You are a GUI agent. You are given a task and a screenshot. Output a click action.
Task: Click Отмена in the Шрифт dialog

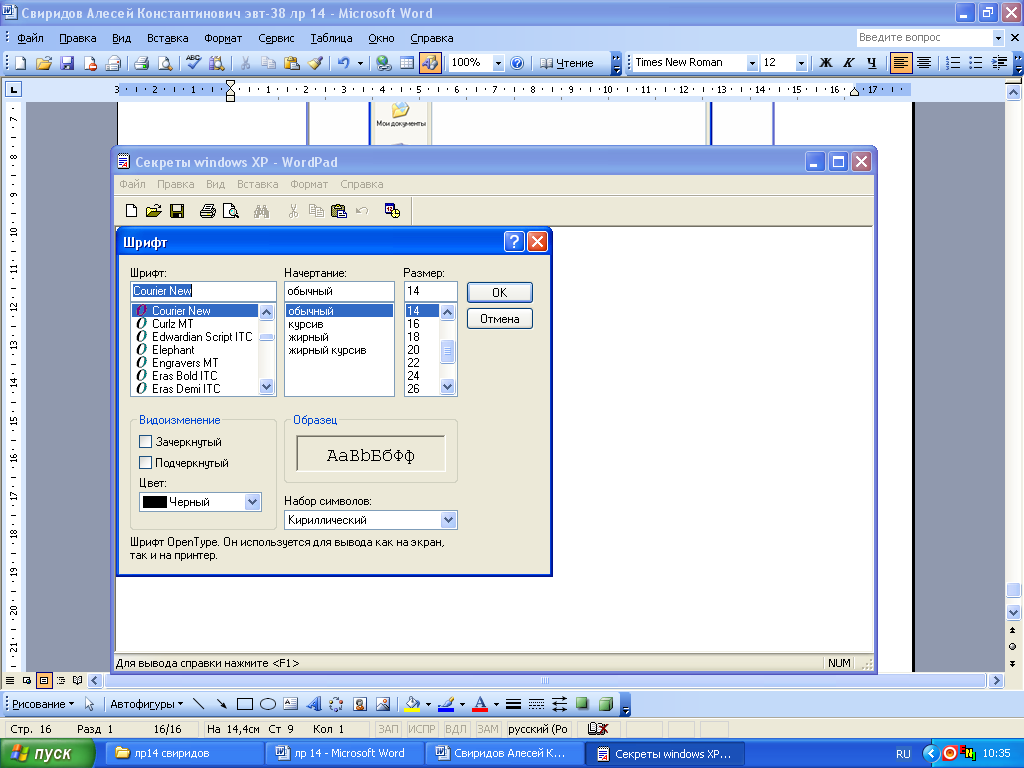(x=500, y=319)
